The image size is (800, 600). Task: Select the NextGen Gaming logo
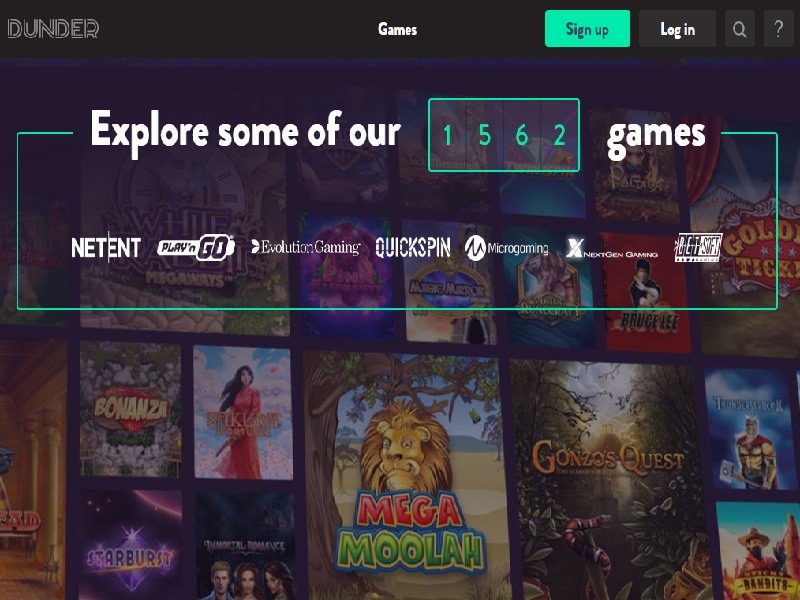point(612,248)
